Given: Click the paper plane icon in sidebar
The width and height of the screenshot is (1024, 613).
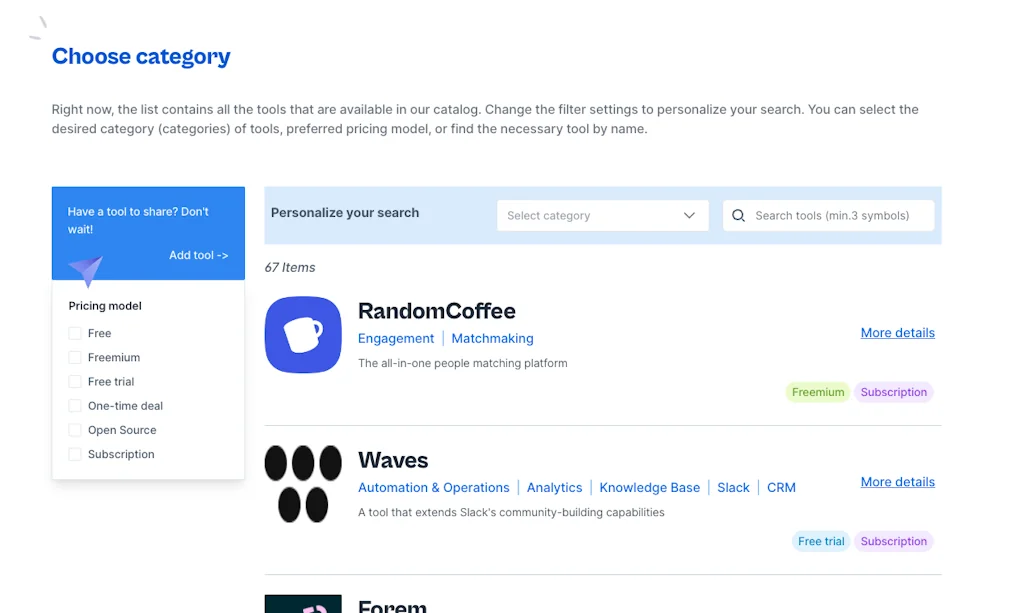Looking at the screenshot, I should [x=86, y=271].
